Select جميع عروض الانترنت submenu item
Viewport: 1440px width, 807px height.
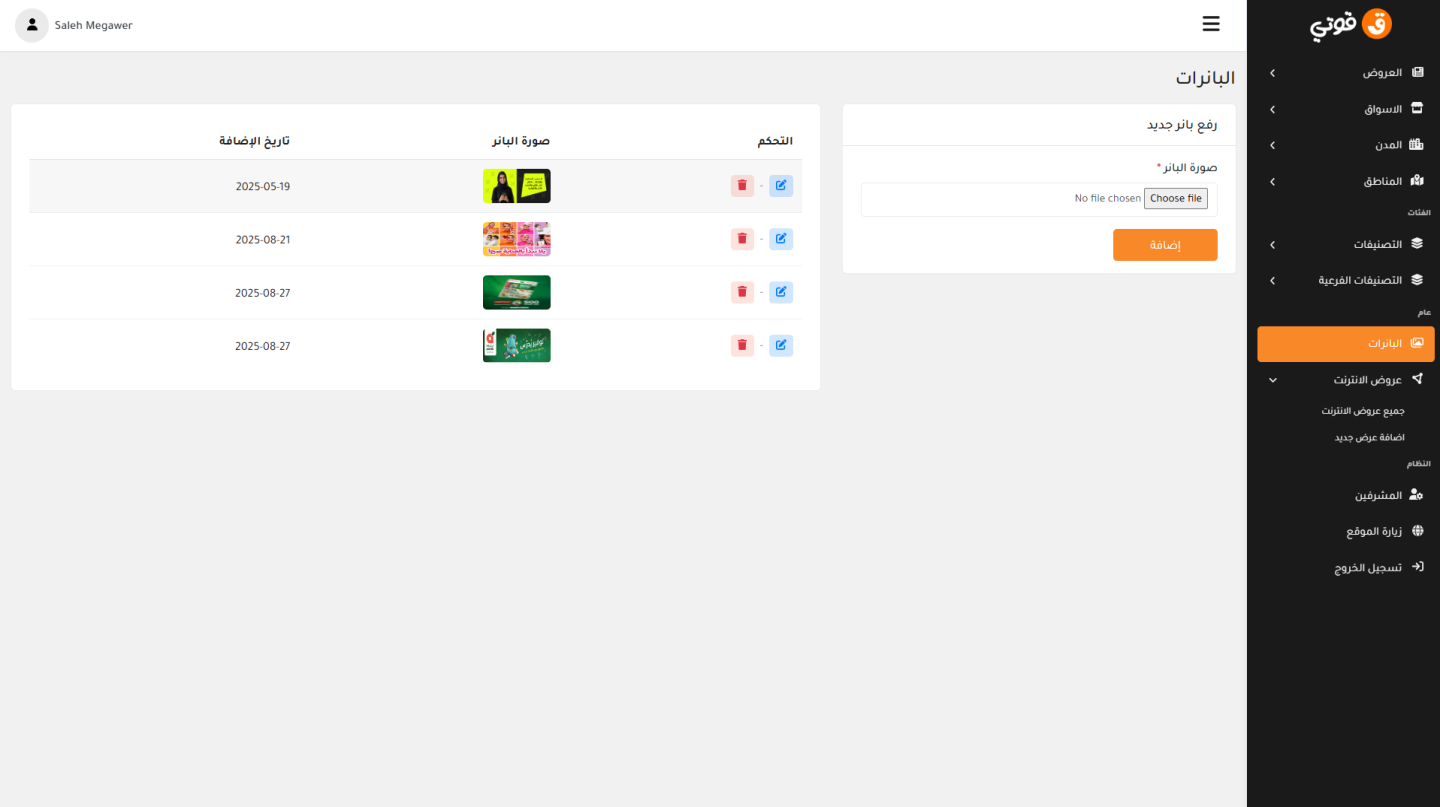coord(1362,411)
